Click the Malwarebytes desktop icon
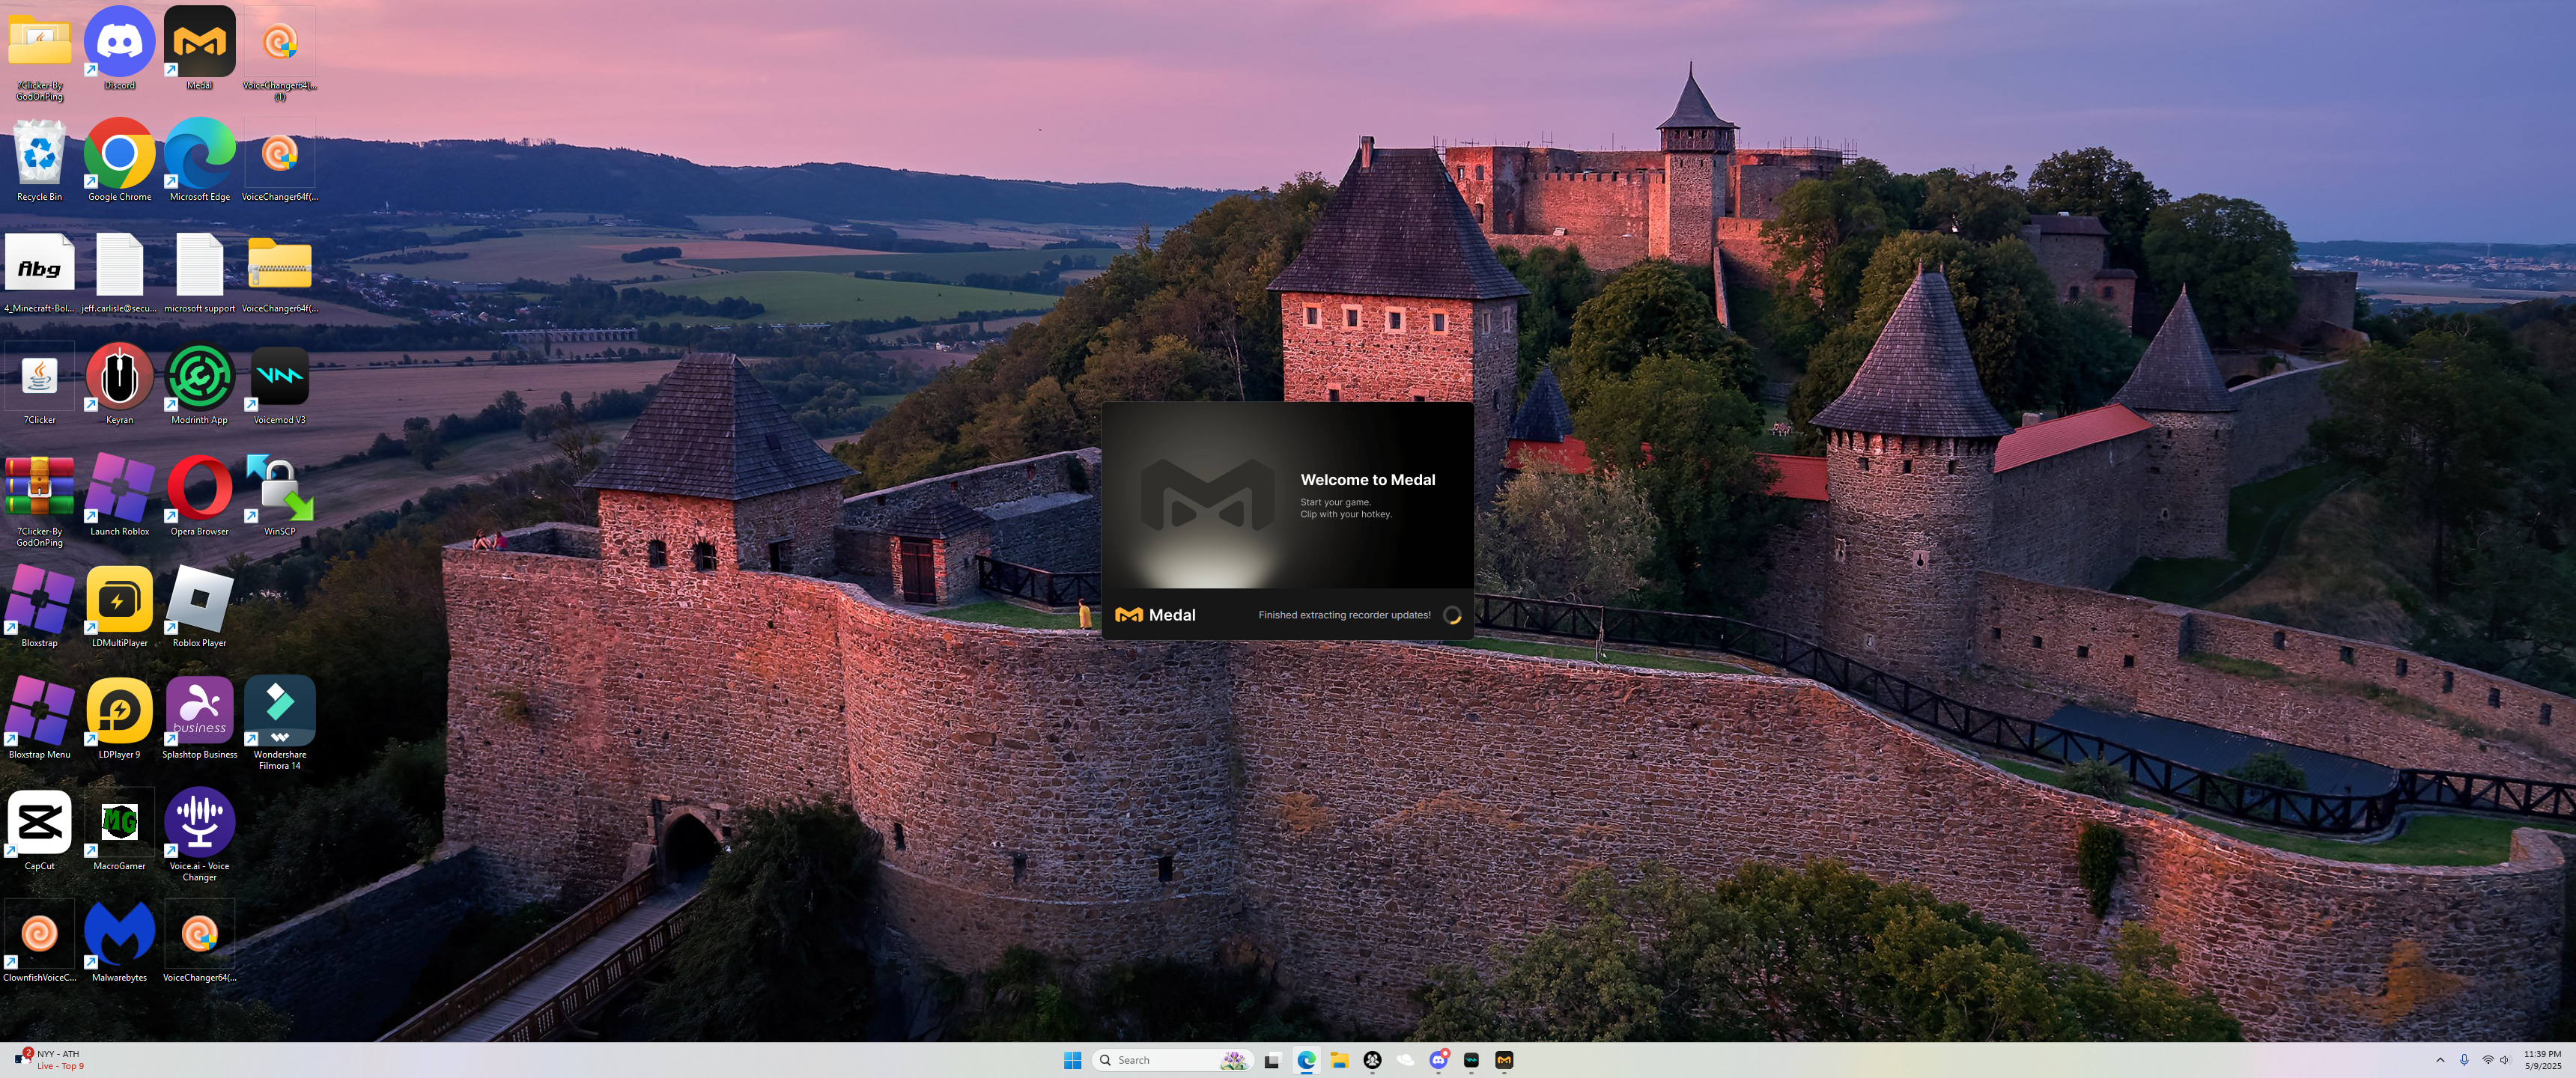 [119, 935]
